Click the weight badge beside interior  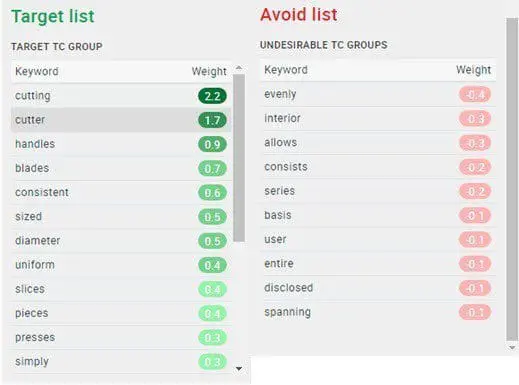click(475, 119)
